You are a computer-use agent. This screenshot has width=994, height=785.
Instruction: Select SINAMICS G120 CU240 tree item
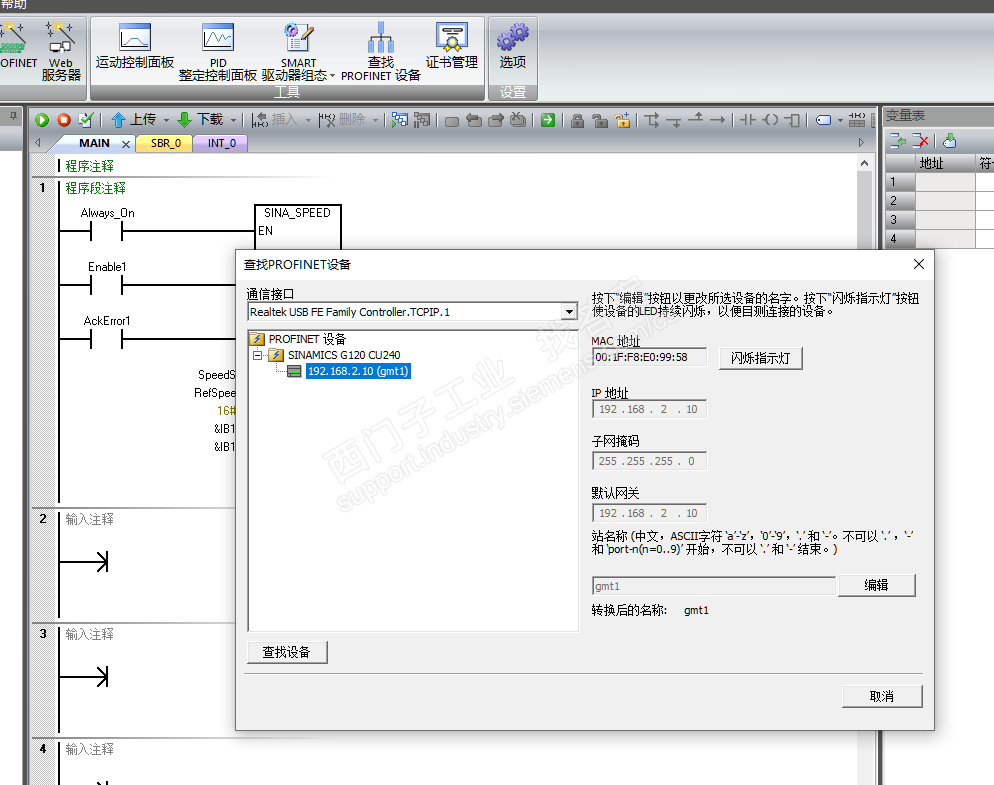pos(344,355)
